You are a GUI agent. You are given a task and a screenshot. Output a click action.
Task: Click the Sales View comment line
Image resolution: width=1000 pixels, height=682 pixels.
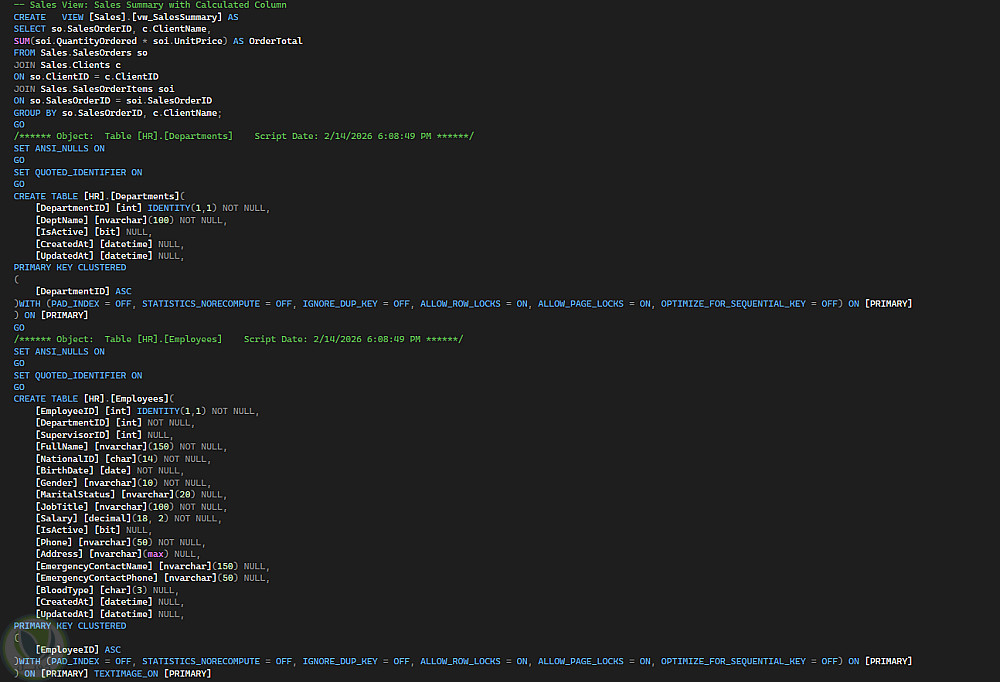coord(150,5)
